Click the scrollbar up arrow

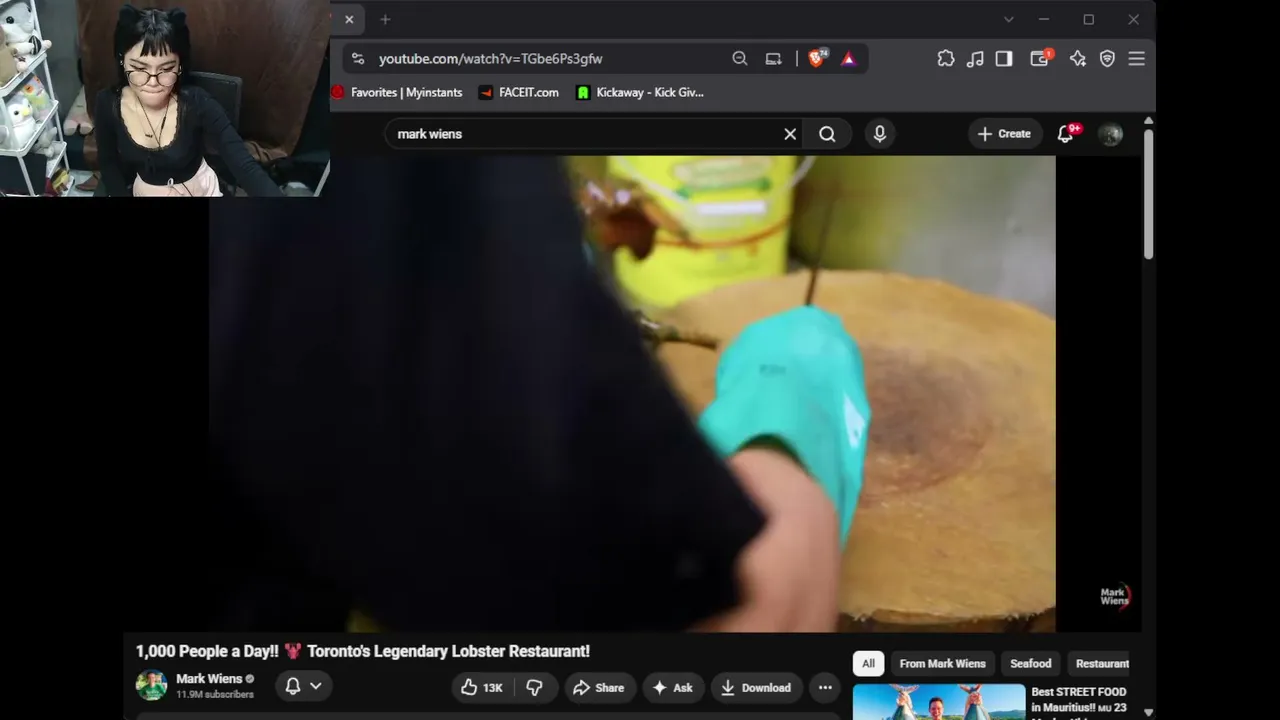(1148, 121)
